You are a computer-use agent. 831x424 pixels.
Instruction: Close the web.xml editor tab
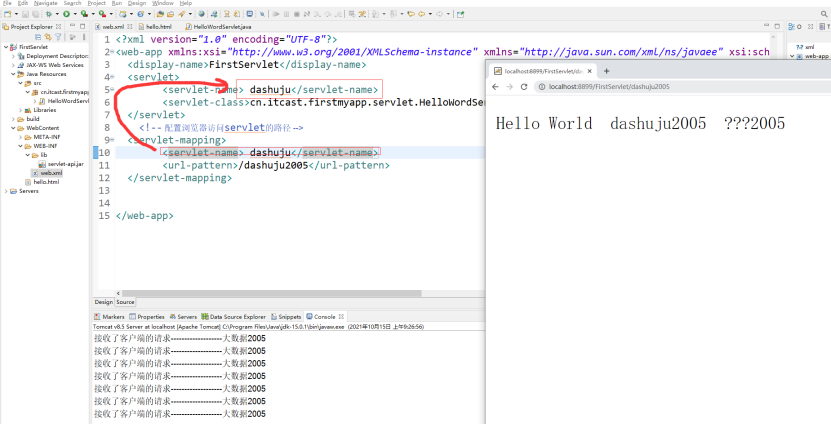click(130, 26)
